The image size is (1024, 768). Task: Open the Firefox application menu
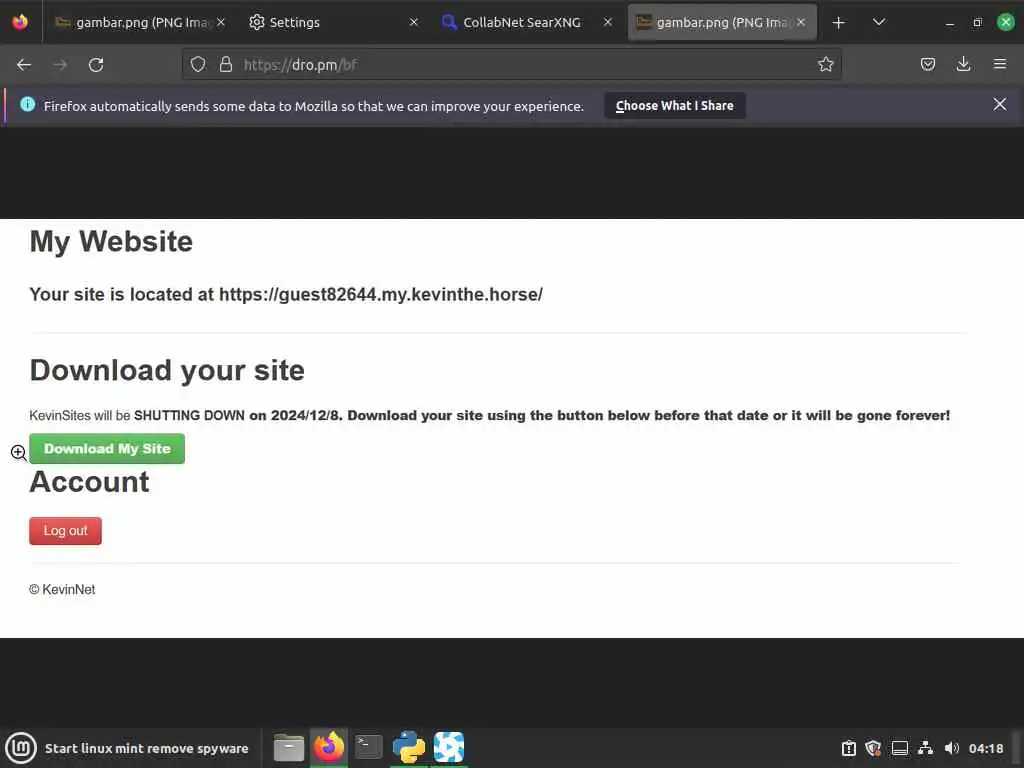(1000, 64)
